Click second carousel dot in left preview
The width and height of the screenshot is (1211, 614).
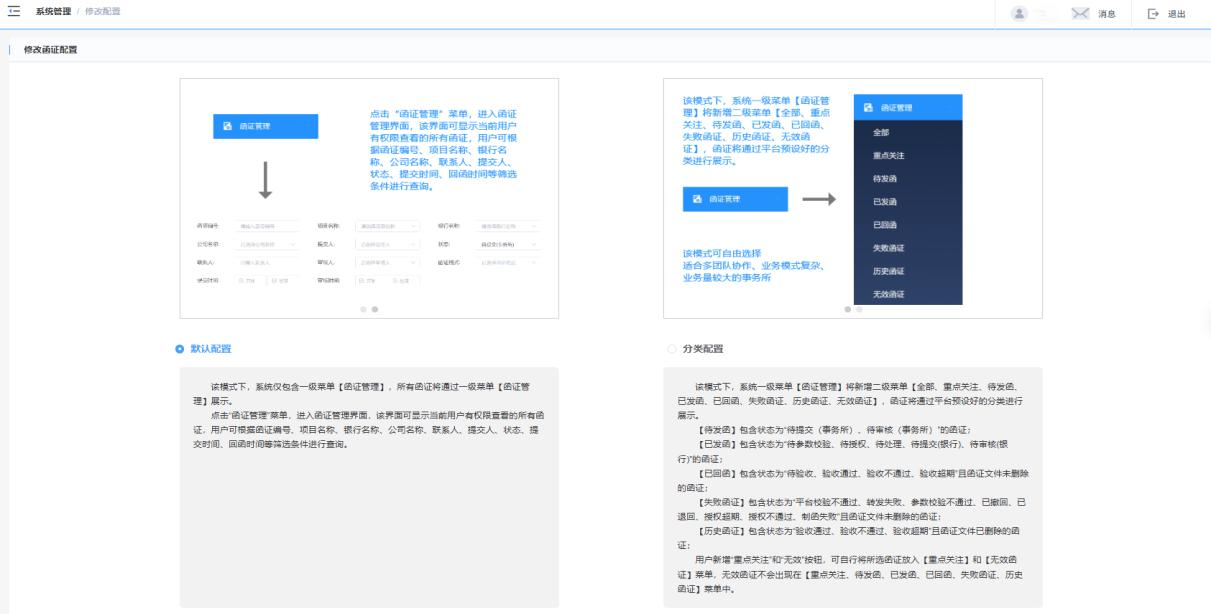point(374,309)
